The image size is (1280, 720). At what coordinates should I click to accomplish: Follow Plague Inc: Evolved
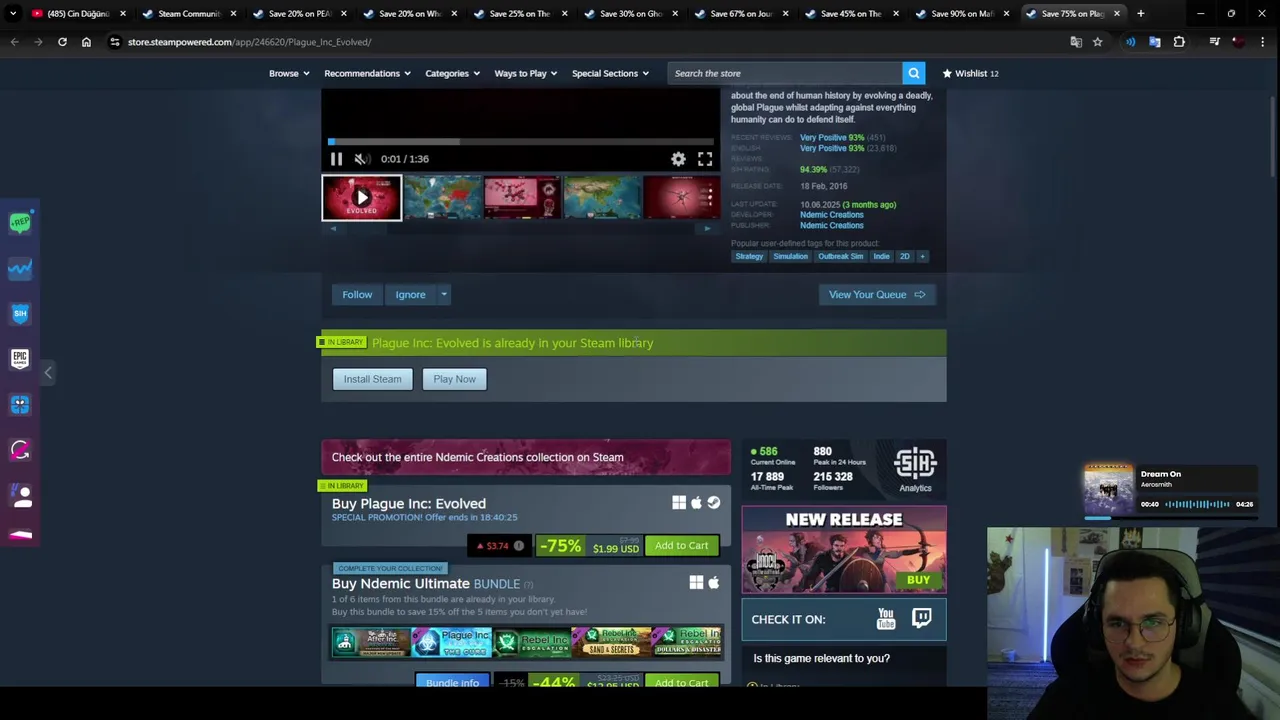(x=357, y=294)
